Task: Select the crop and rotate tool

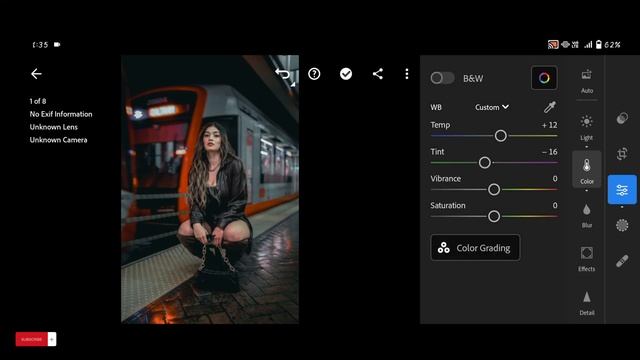Action: click(622, 154)
